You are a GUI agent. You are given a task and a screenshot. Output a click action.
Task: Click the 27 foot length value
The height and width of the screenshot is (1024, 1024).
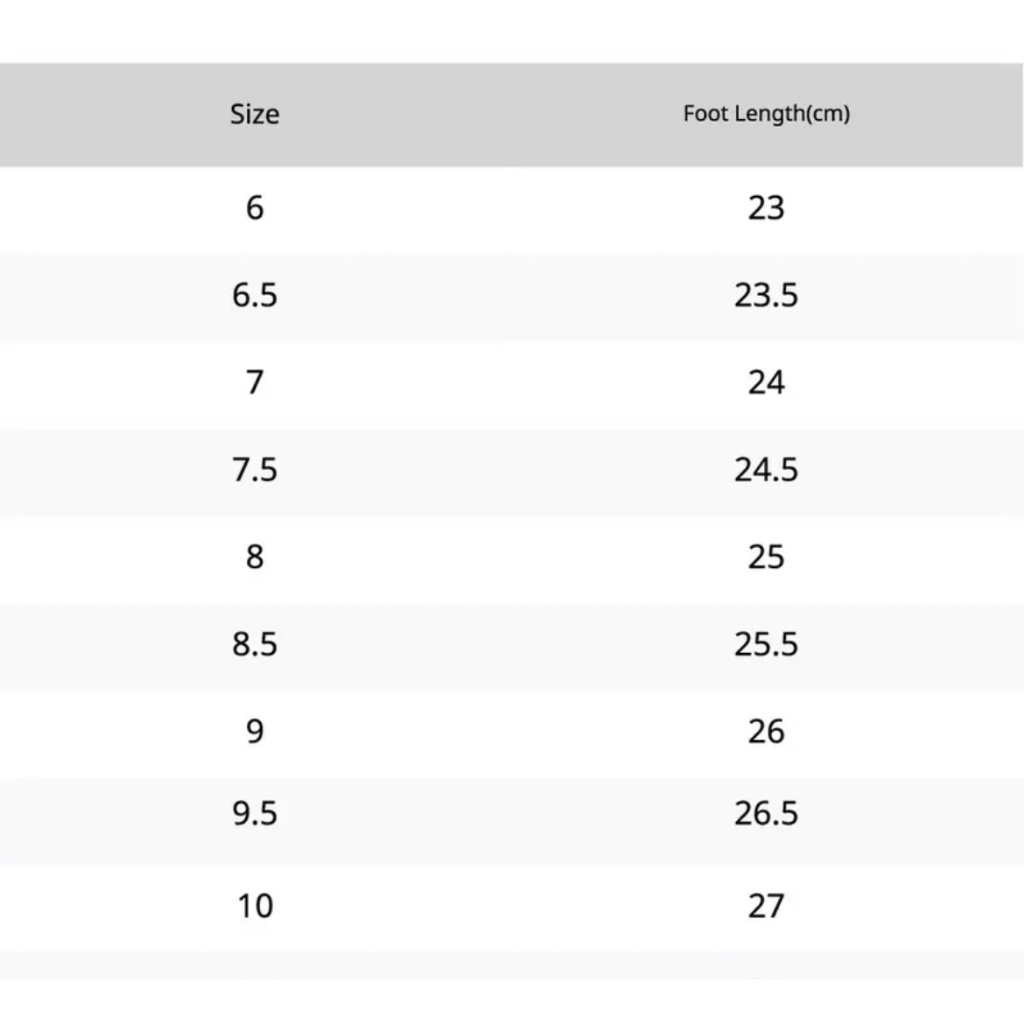coord(766,906)
